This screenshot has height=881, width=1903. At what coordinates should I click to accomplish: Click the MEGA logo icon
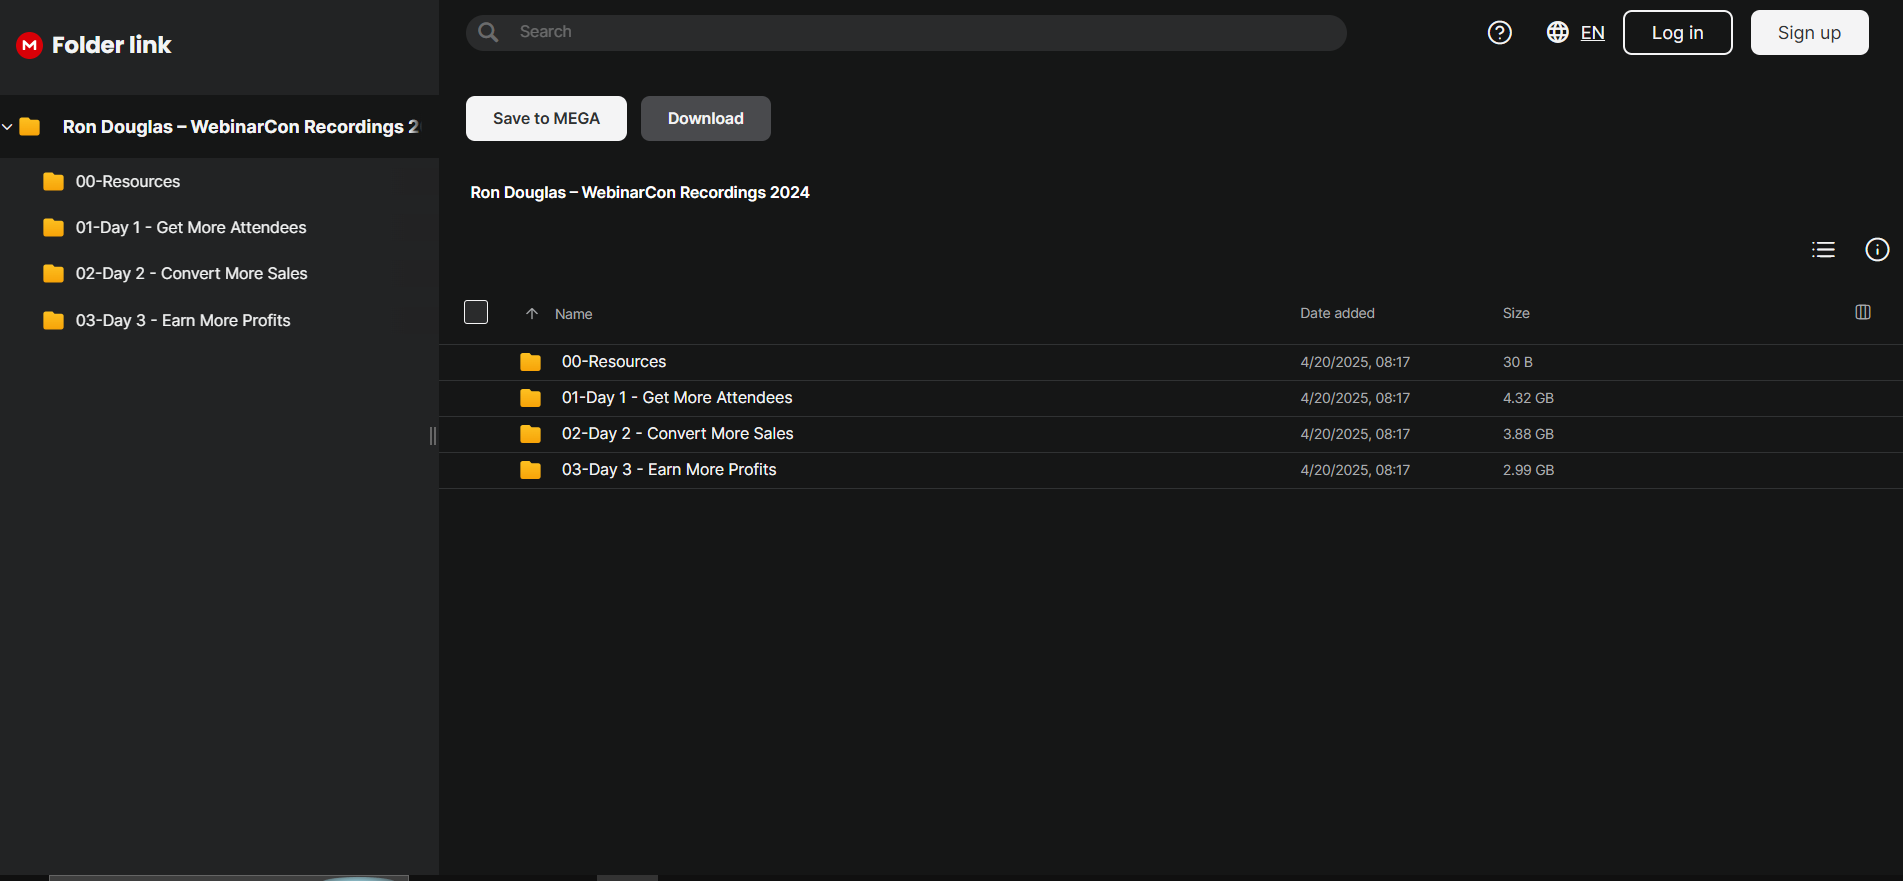pos(30,45)
